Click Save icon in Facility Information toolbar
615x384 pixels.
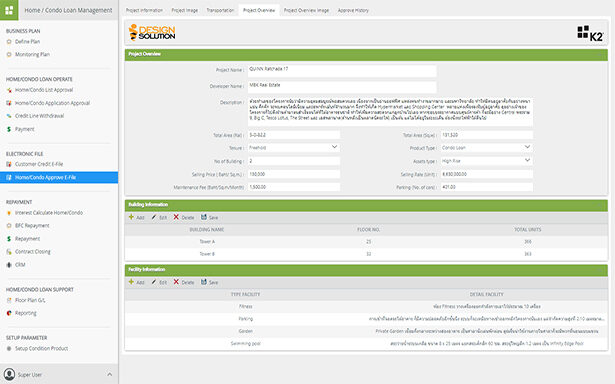[204, 282]
